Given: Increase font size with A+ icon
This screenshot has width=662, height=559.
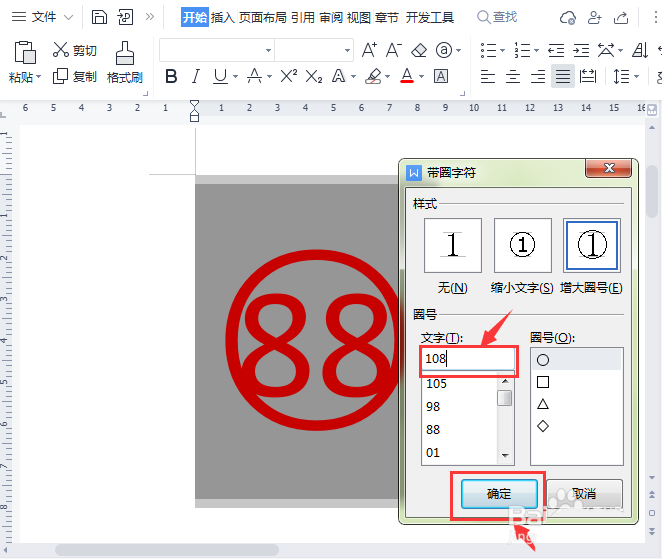Looking at the screenshot, I should (369, 50).
